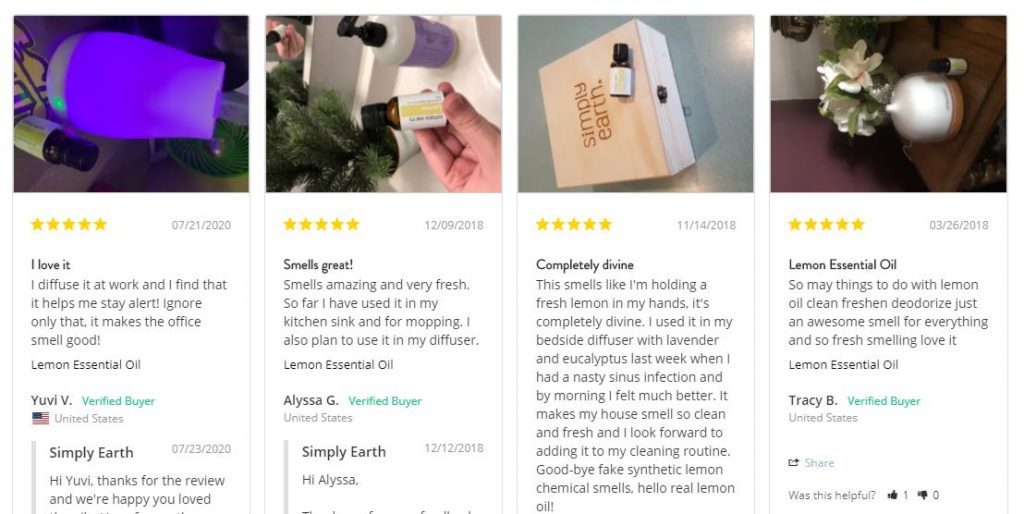The image size is (1024, 514).
Task: Click the Verified Buyer badge next to Alyssa G.
Action: pos(385,401)
